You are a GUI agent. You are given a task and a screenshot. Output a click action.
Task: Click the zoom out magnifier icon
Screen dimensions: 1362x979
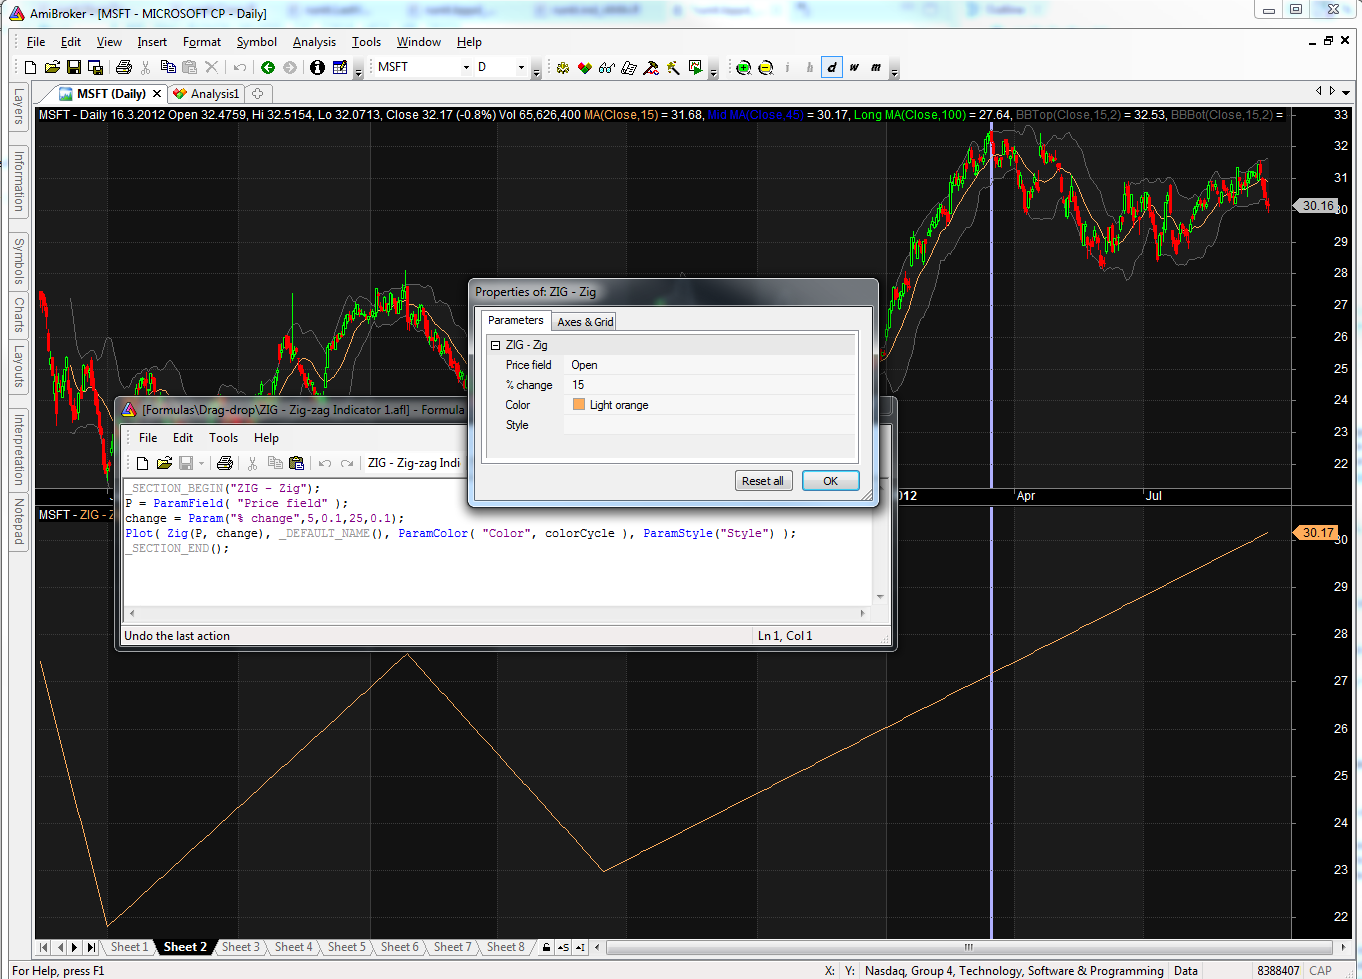click(x=766, y=68)
